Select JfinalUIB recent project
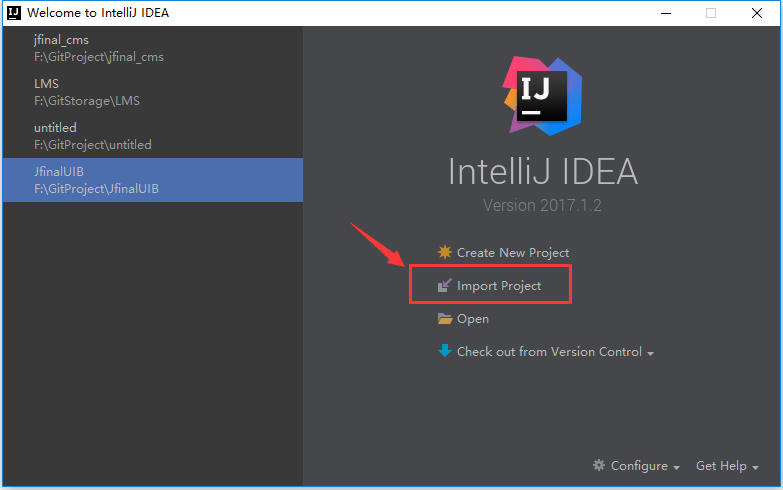Screen dimensions: 783x490 pyautogui.click(x=152, y=180)
